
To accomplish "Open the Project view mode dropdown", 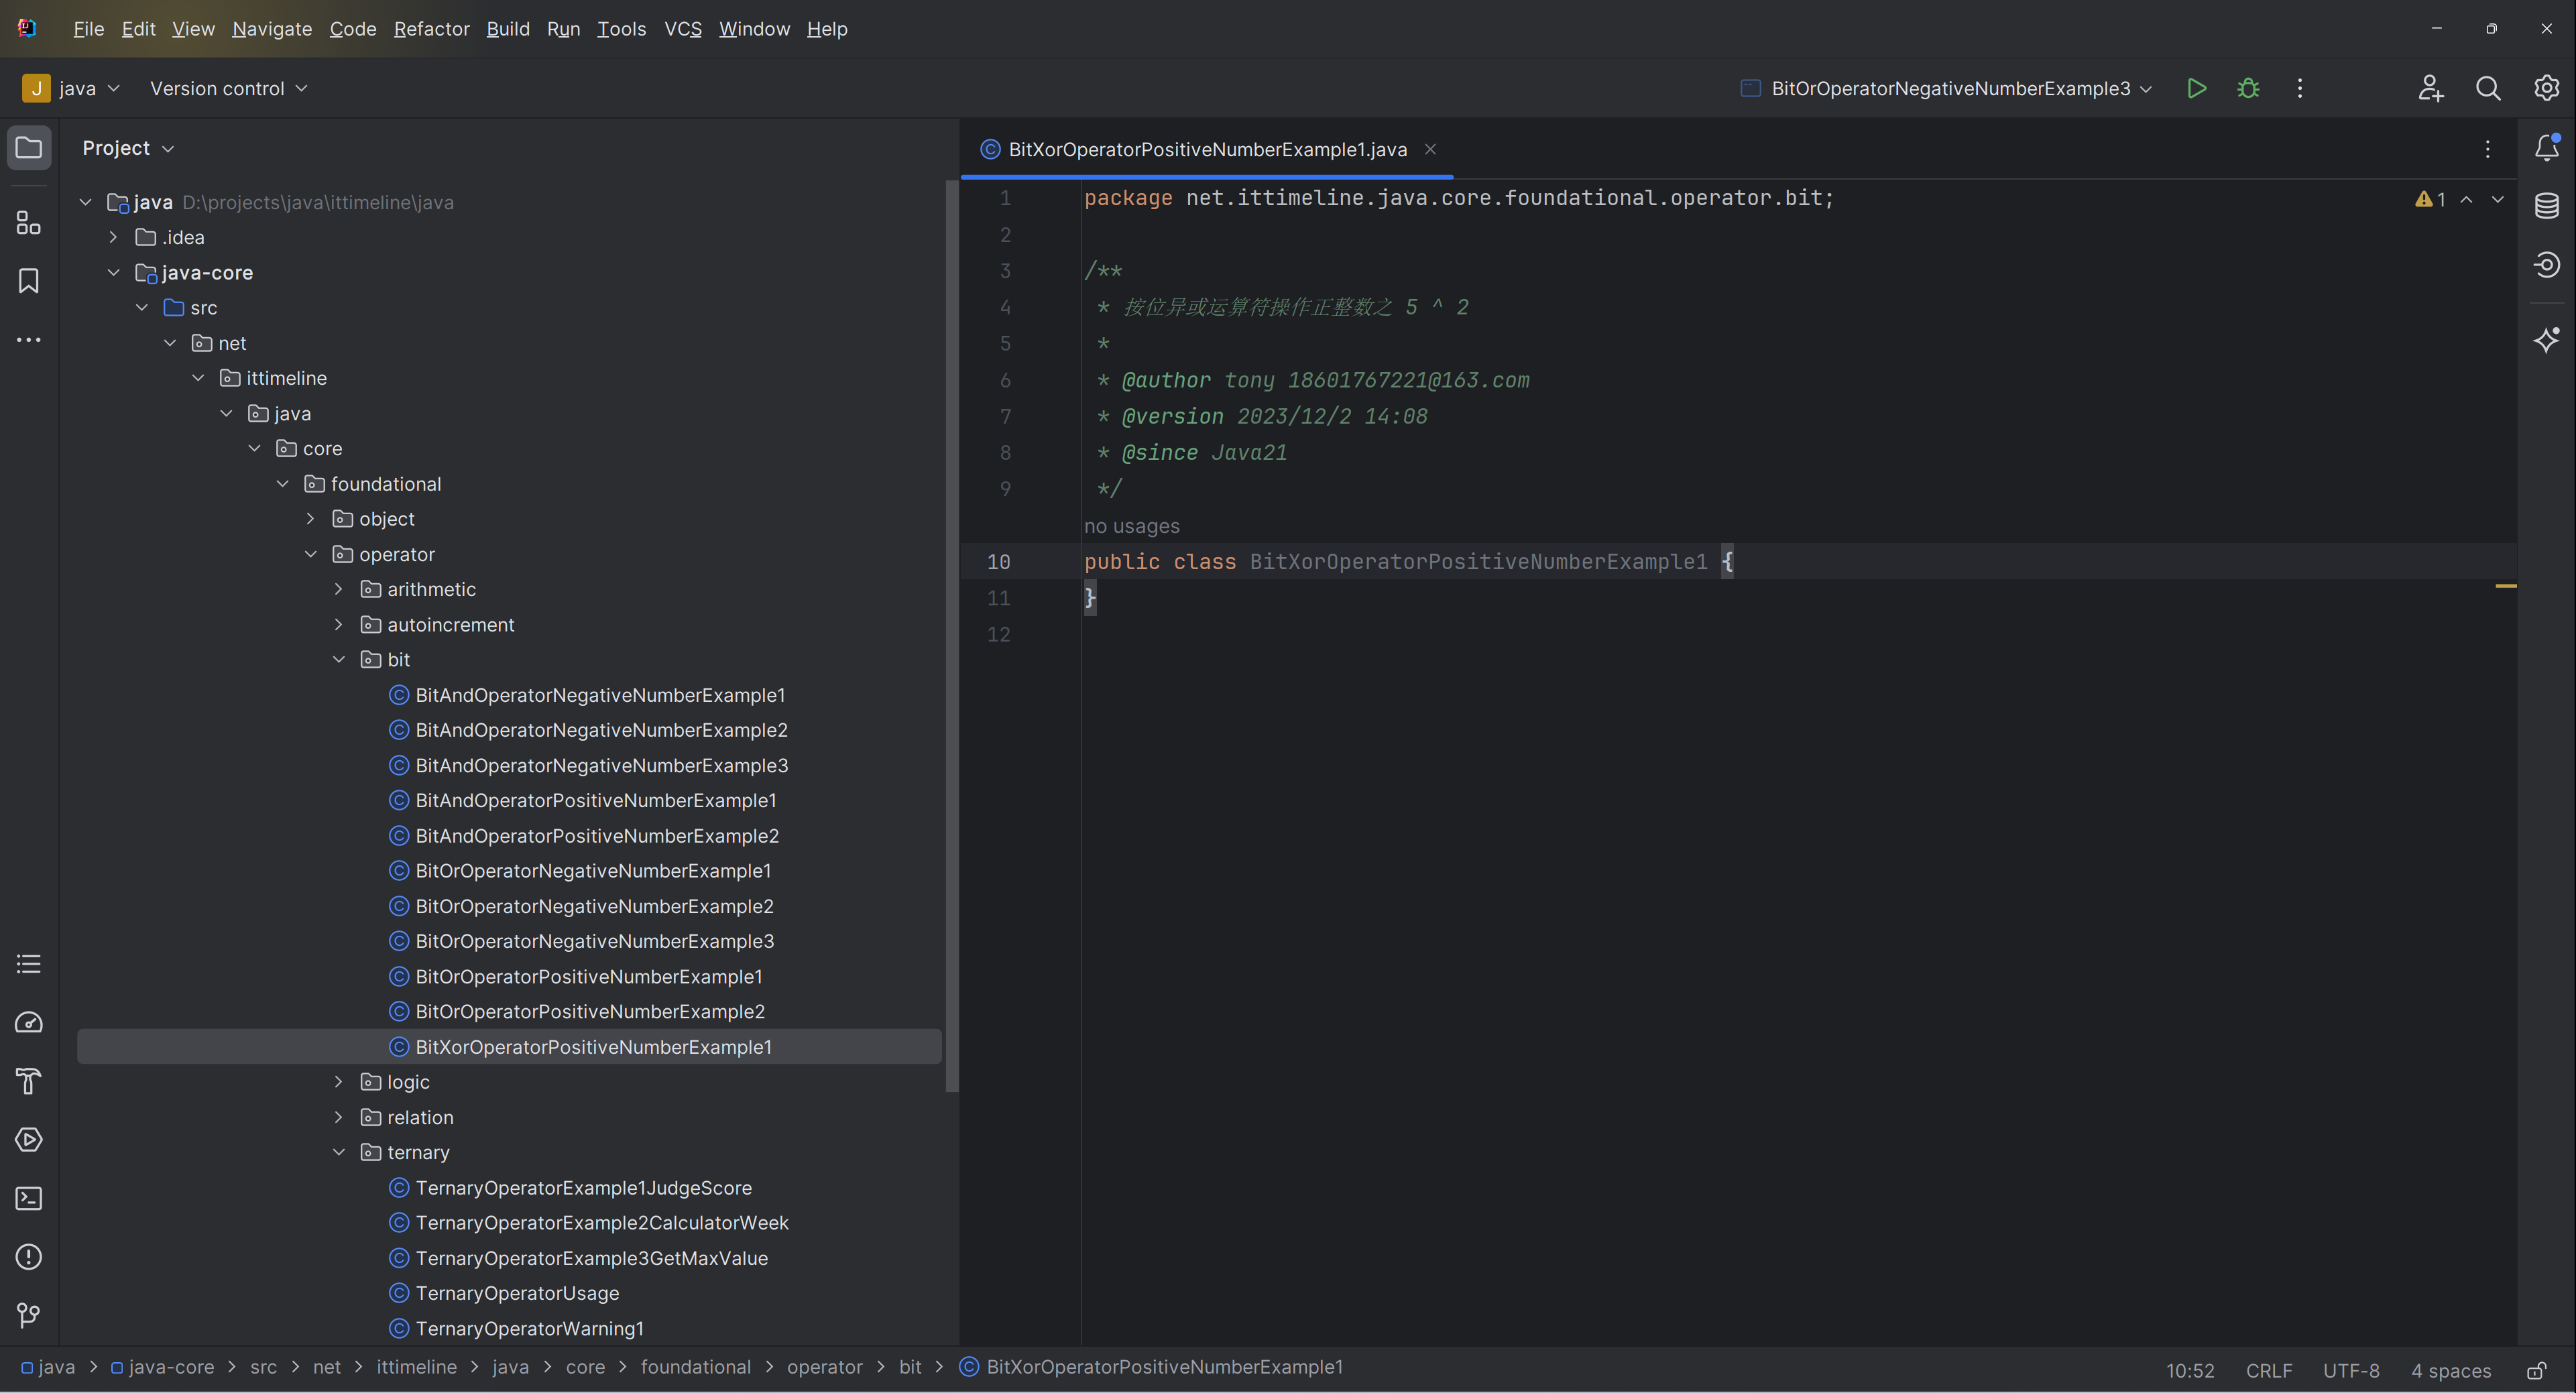I will point(128,148).
